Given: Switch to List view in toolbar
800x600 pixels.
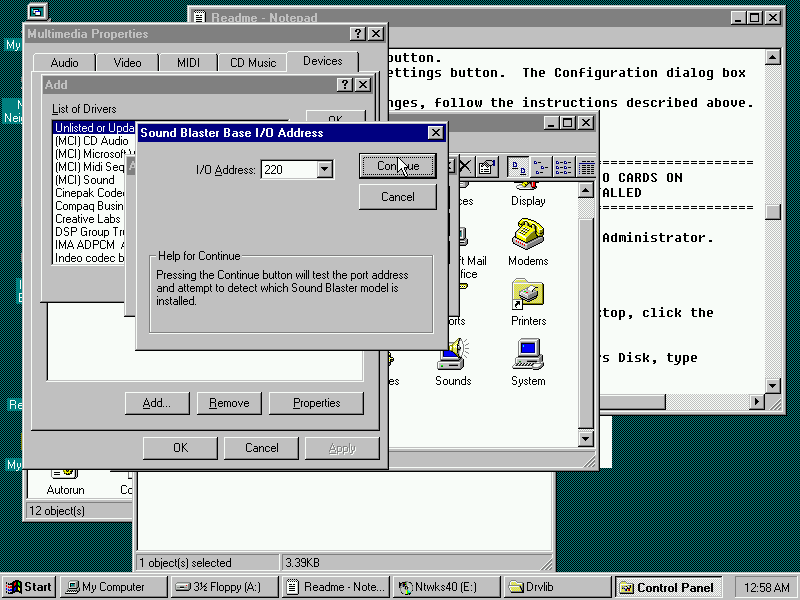Looking at the screenshot, I should point(564,167).
